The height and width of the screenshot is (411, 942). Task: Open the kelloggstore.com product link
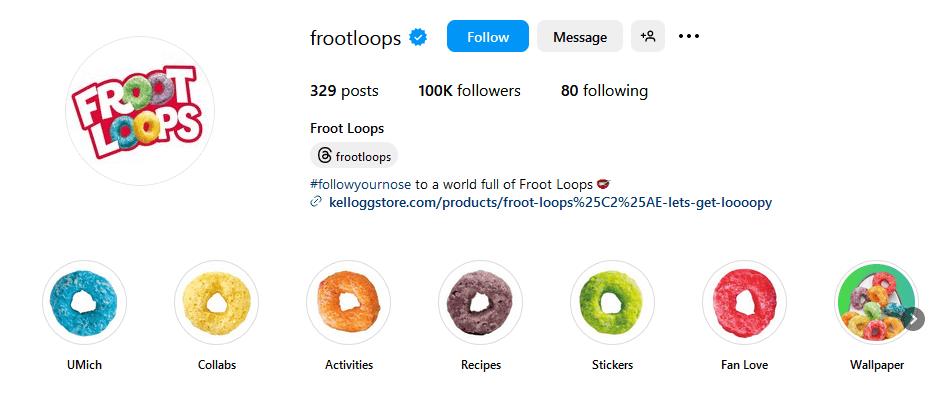(550, 202)
